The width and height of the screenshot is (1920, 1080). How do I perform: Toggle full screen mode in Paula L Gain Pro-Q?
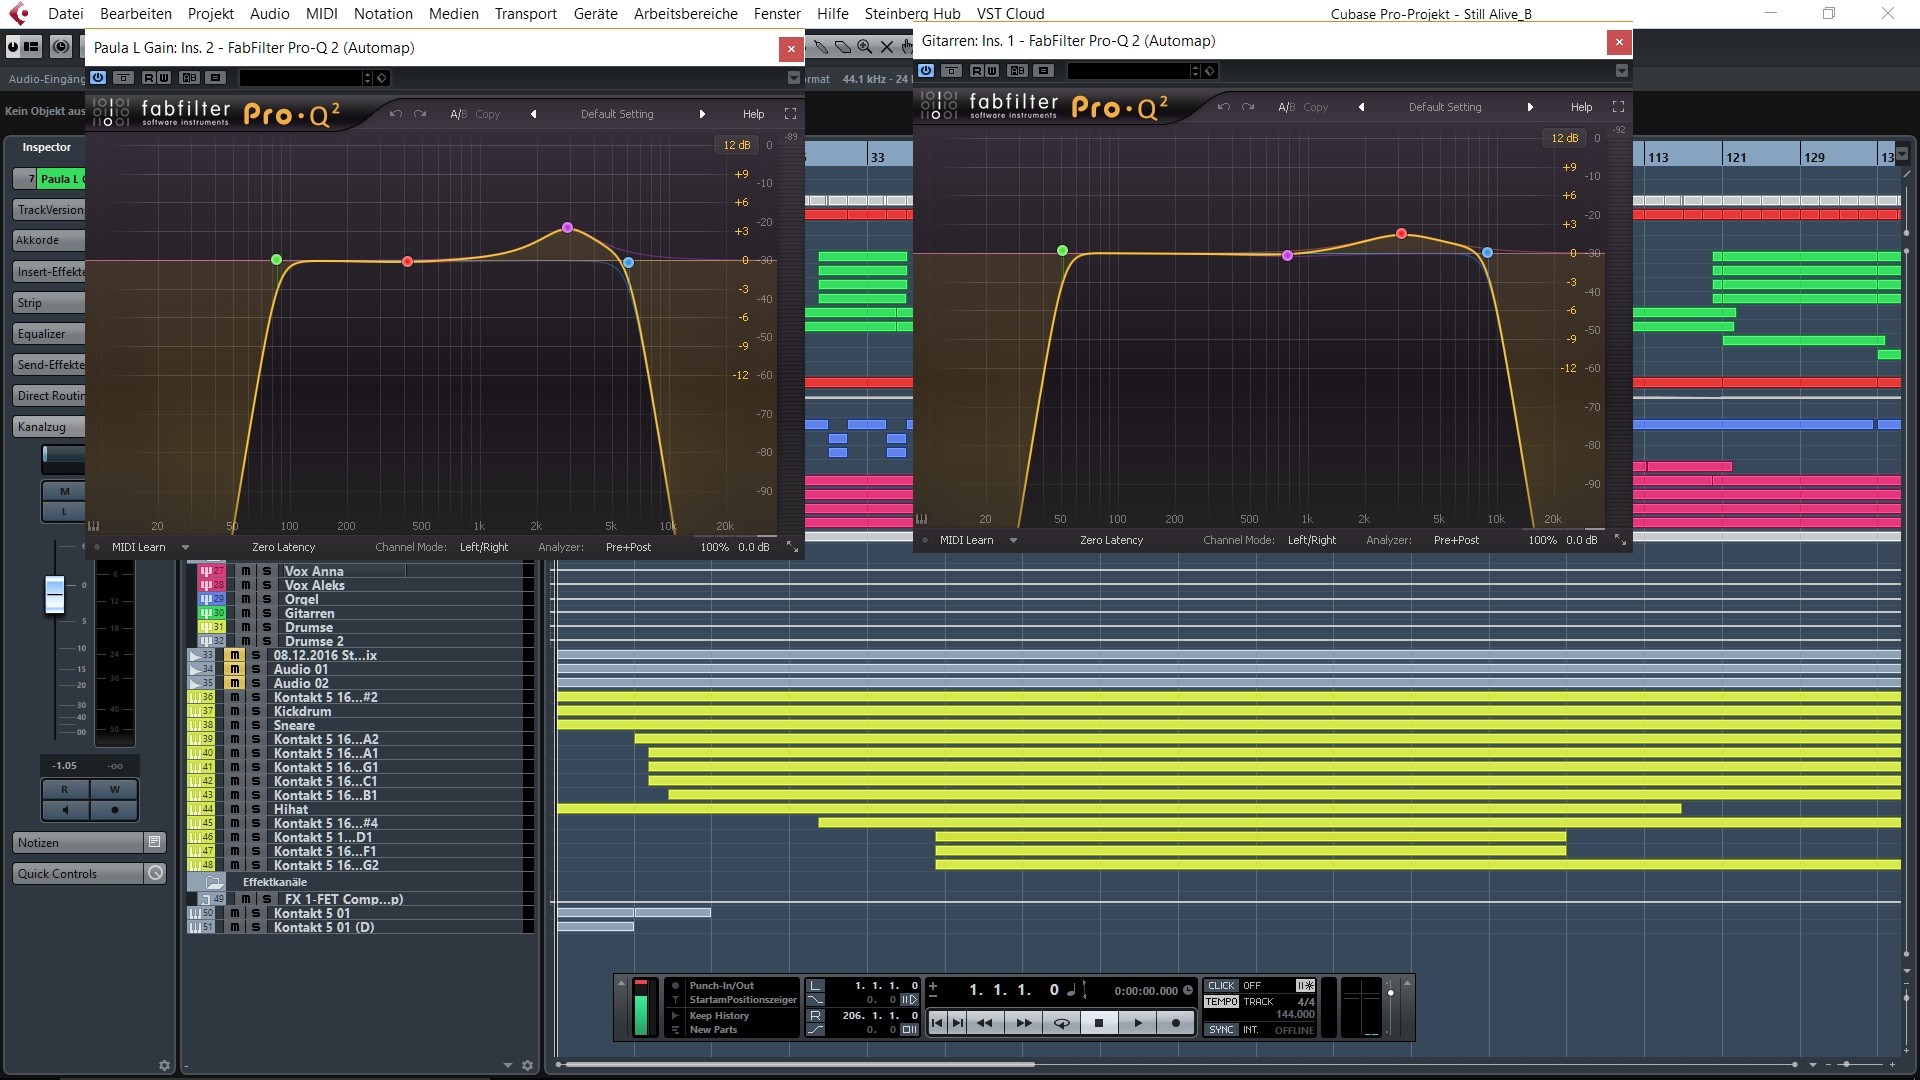pyautogui.click(x=790, y=114)
